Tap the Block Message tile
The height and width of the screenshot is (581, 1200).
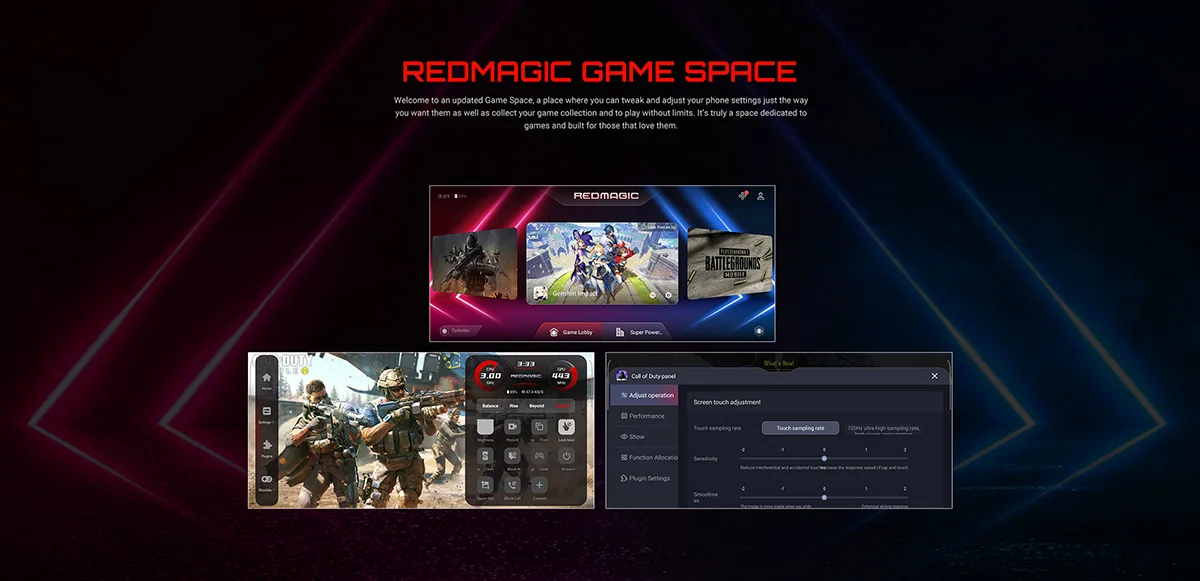[512, 455]
